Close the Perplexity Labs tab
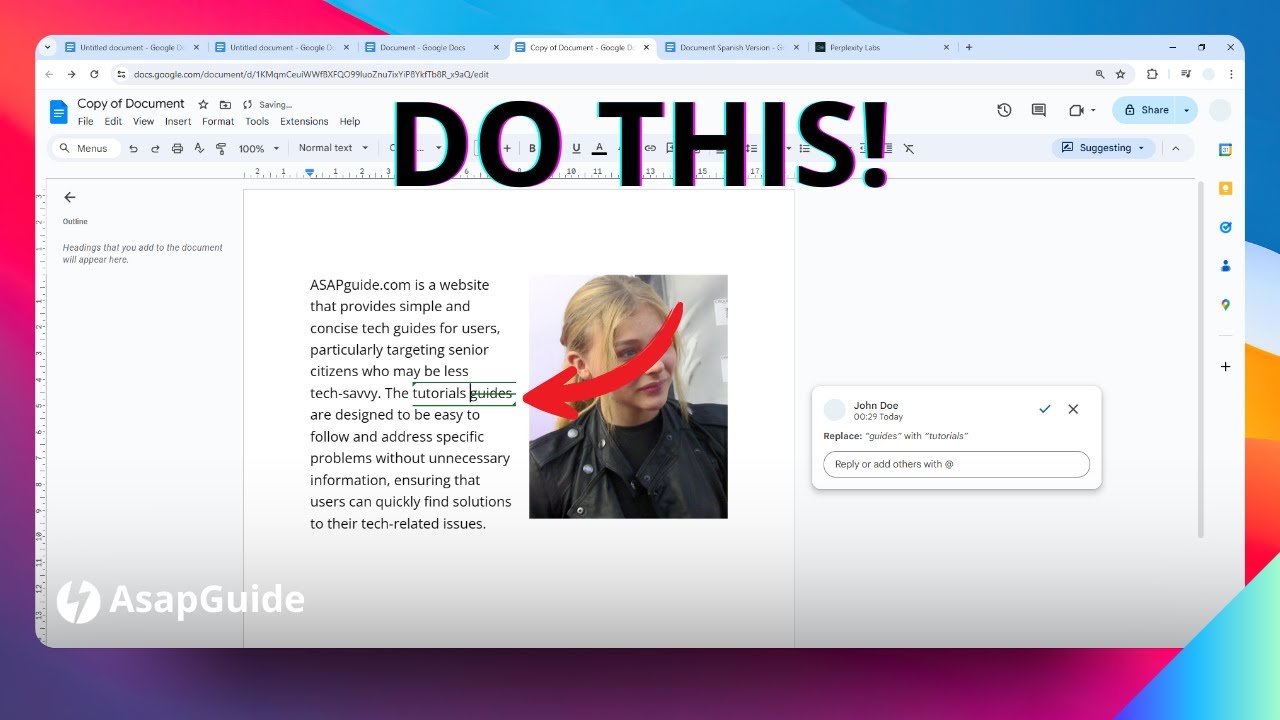Viewport: 1280px width, 720px height. [x=946, y=47]
